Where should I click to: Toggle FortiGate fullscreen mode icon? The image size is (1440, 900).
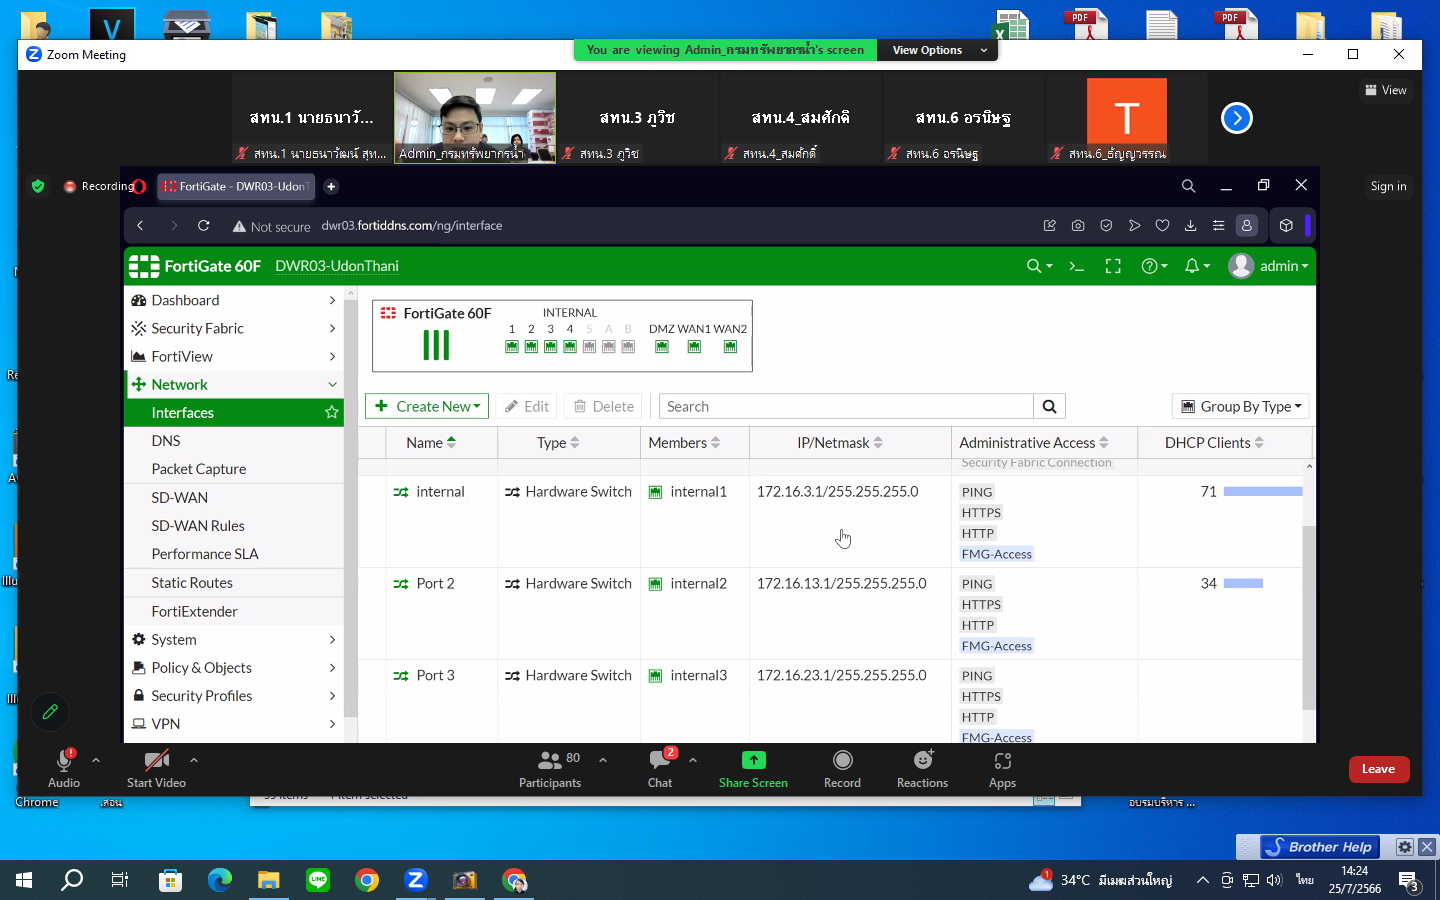(1113, 266)
